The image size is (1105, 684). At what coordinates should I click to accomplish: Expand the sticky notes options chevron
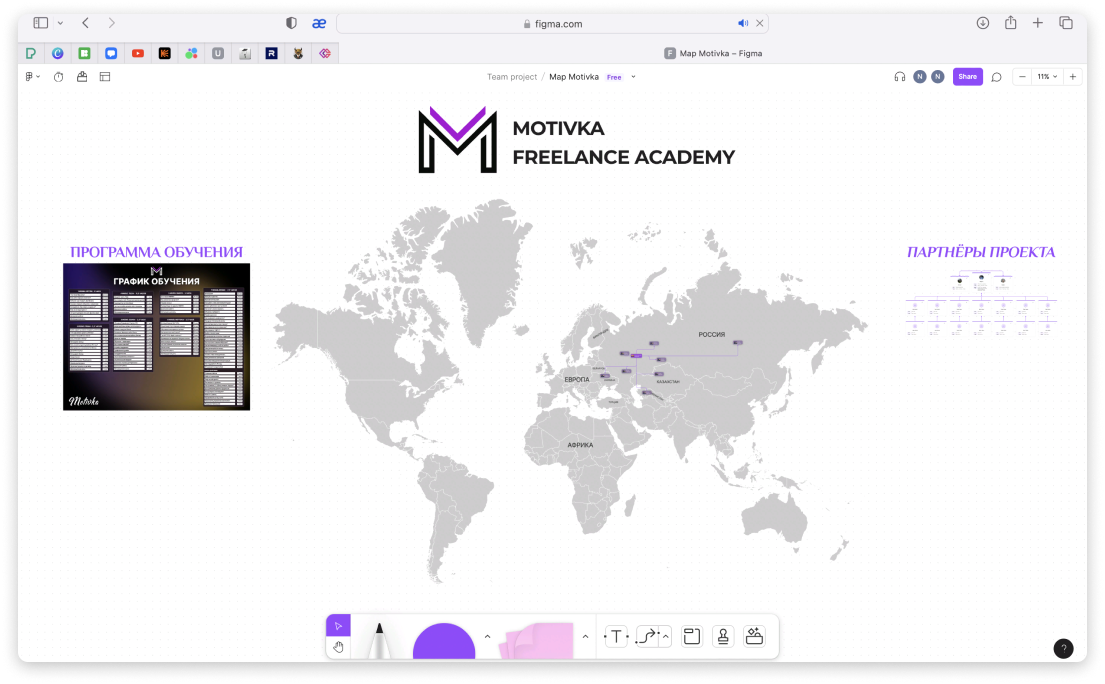[585, 637]
